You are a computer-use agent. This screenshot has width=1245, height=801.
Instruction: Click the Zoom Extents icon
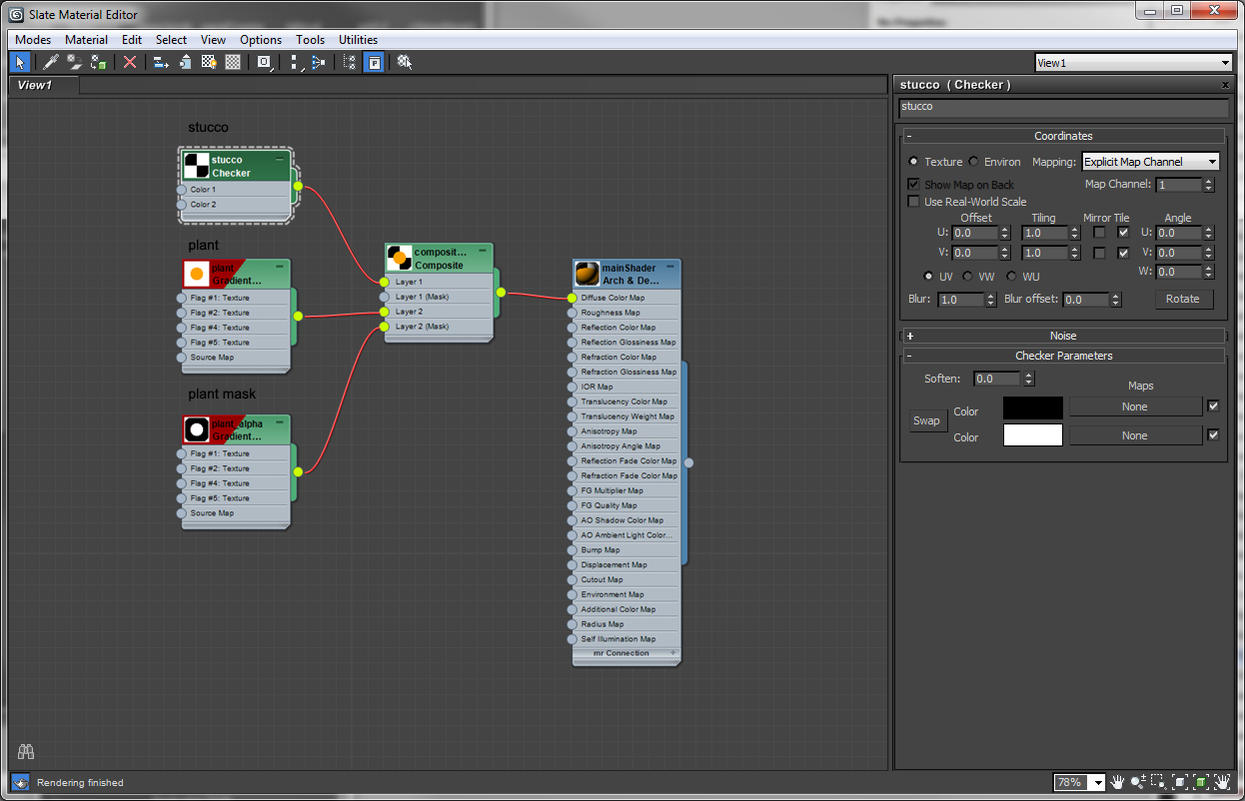[1180, 782]
